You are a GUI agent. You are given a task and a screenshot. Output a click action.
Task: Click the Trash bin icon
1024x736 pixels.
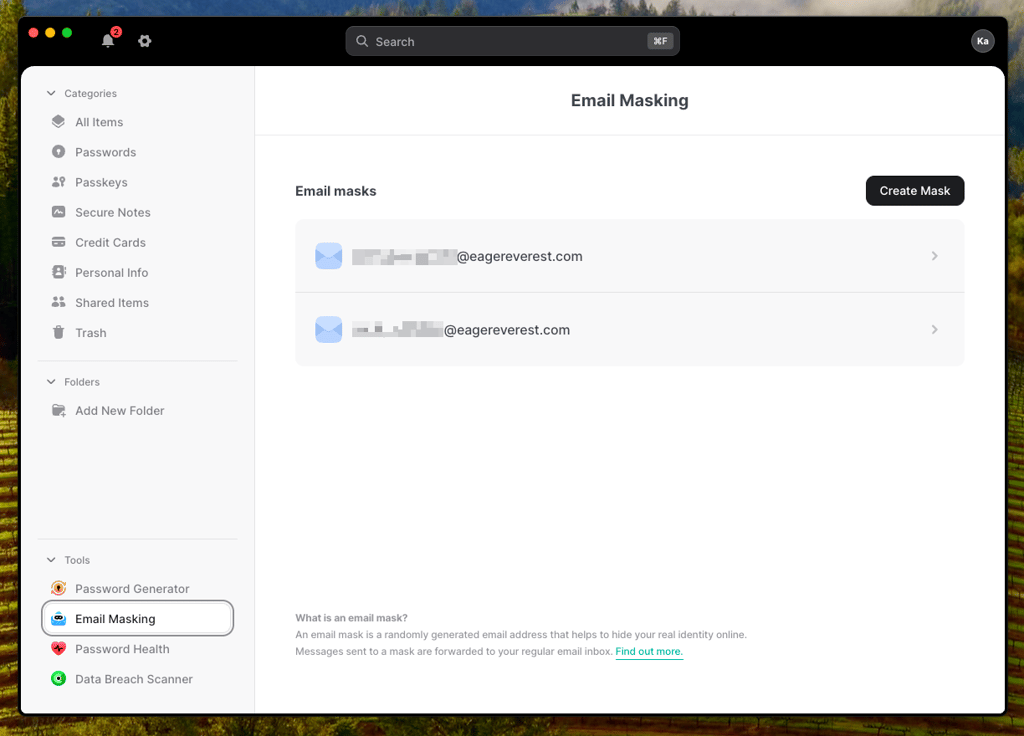59,332
